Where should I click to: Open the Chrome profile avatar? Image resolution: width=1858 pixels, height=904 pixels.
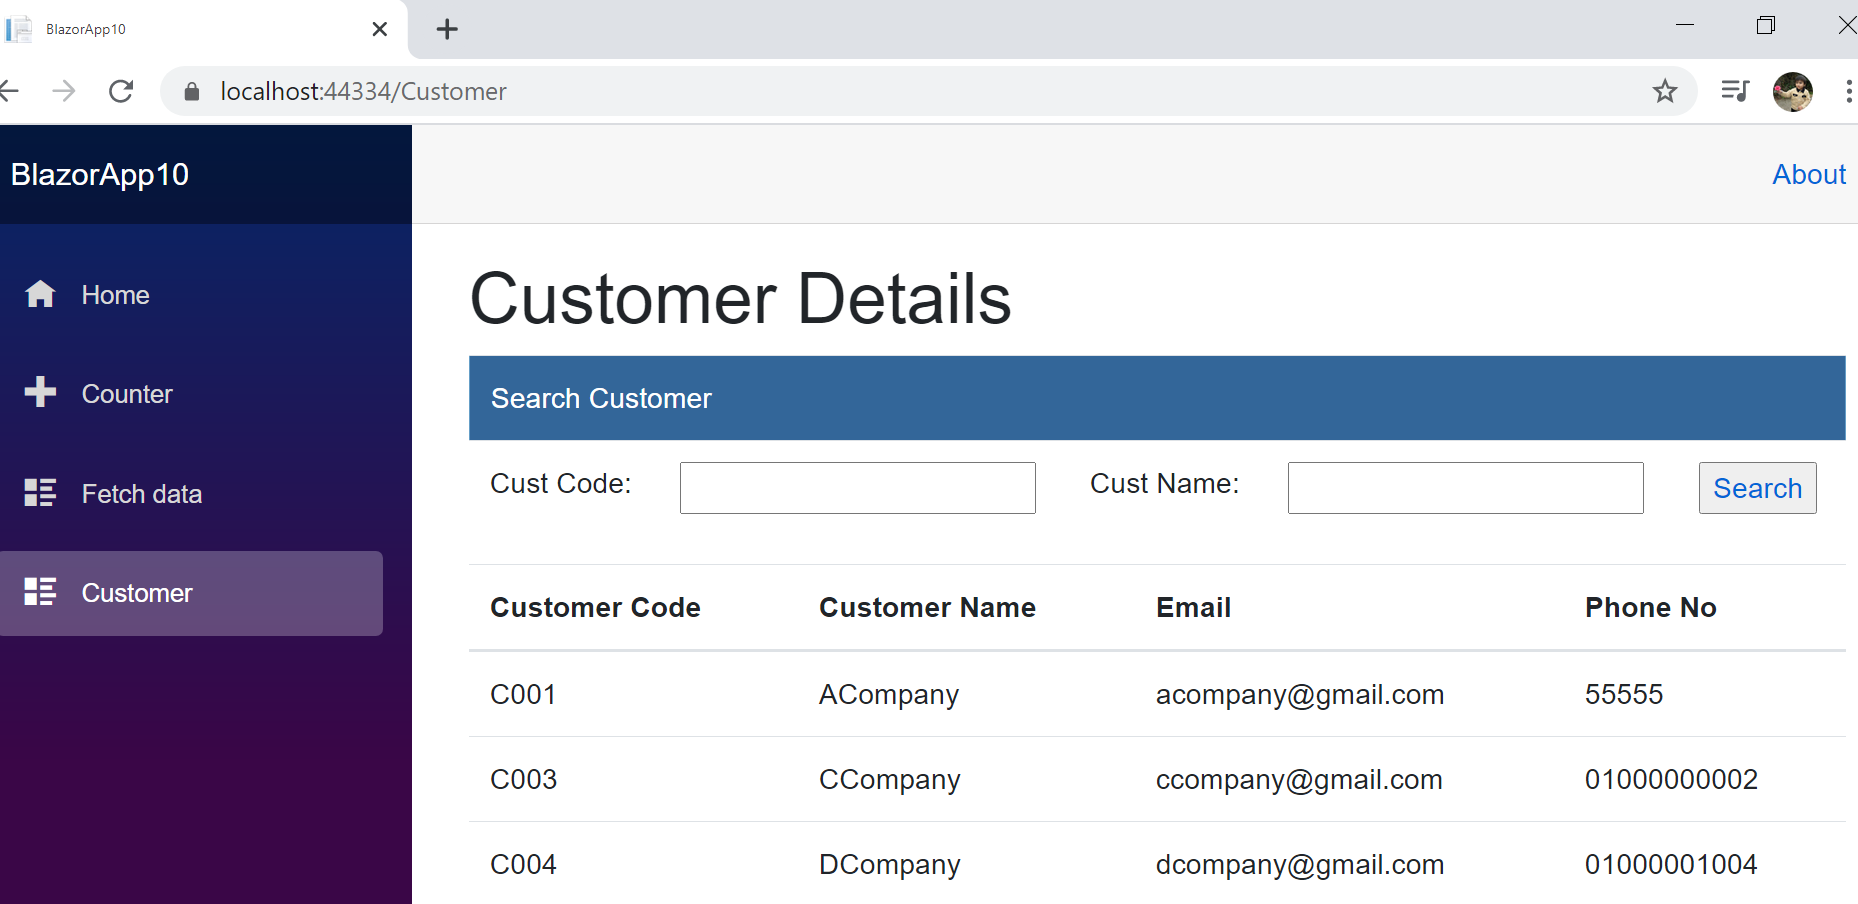(1793, 91)
